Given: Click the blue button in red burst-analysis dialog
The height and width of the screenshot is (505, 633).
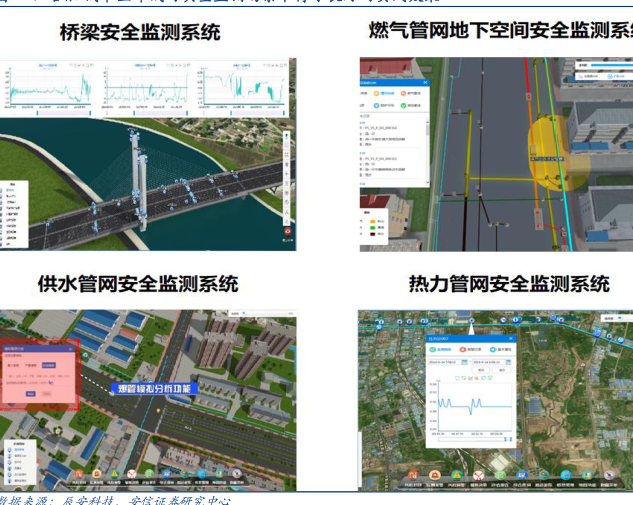Looking at the screenshot, I should (x=31, y=394).
